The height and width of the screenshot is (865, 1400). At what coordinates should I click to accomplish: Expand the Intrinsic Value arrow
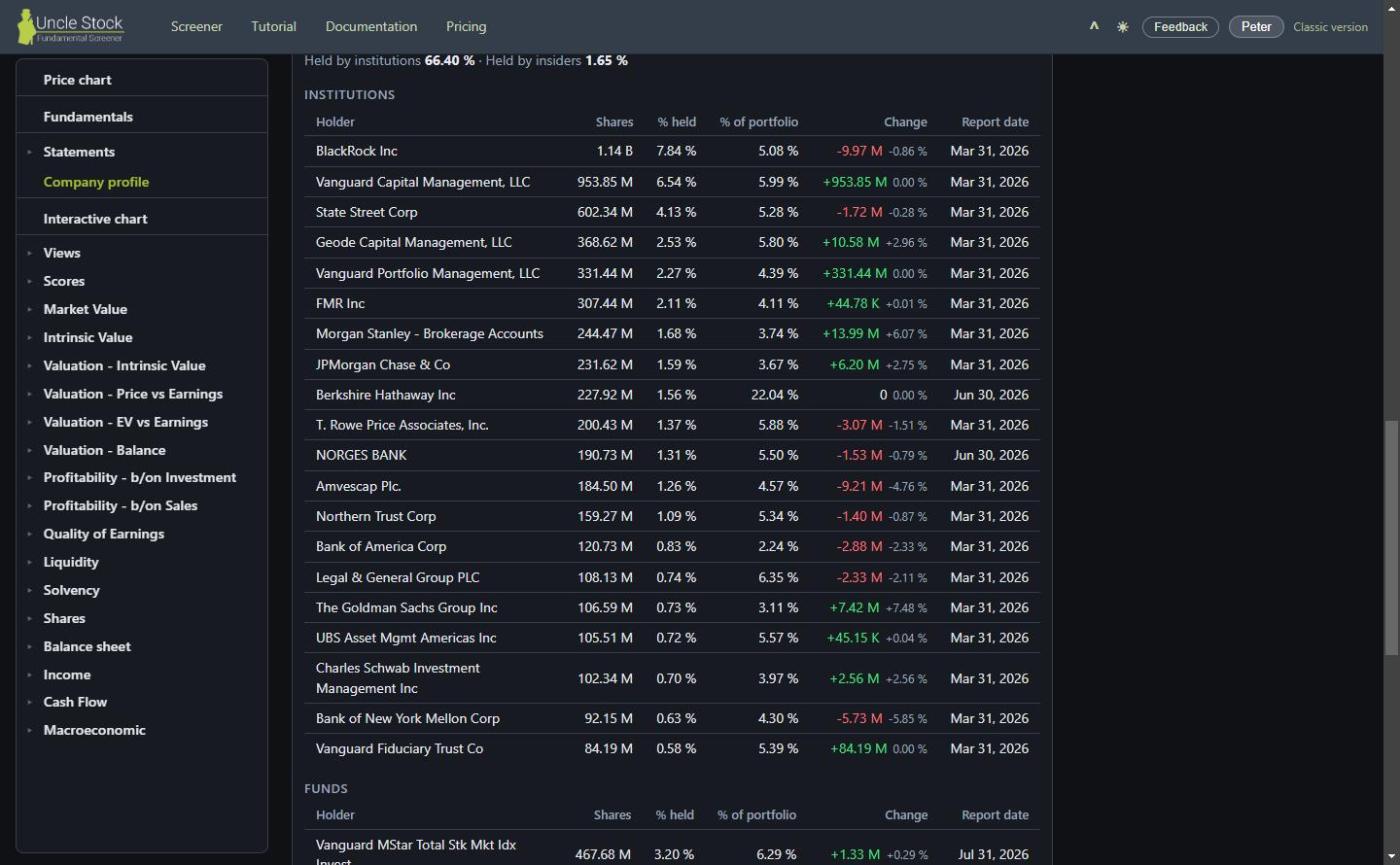click(x=30, y=337)
